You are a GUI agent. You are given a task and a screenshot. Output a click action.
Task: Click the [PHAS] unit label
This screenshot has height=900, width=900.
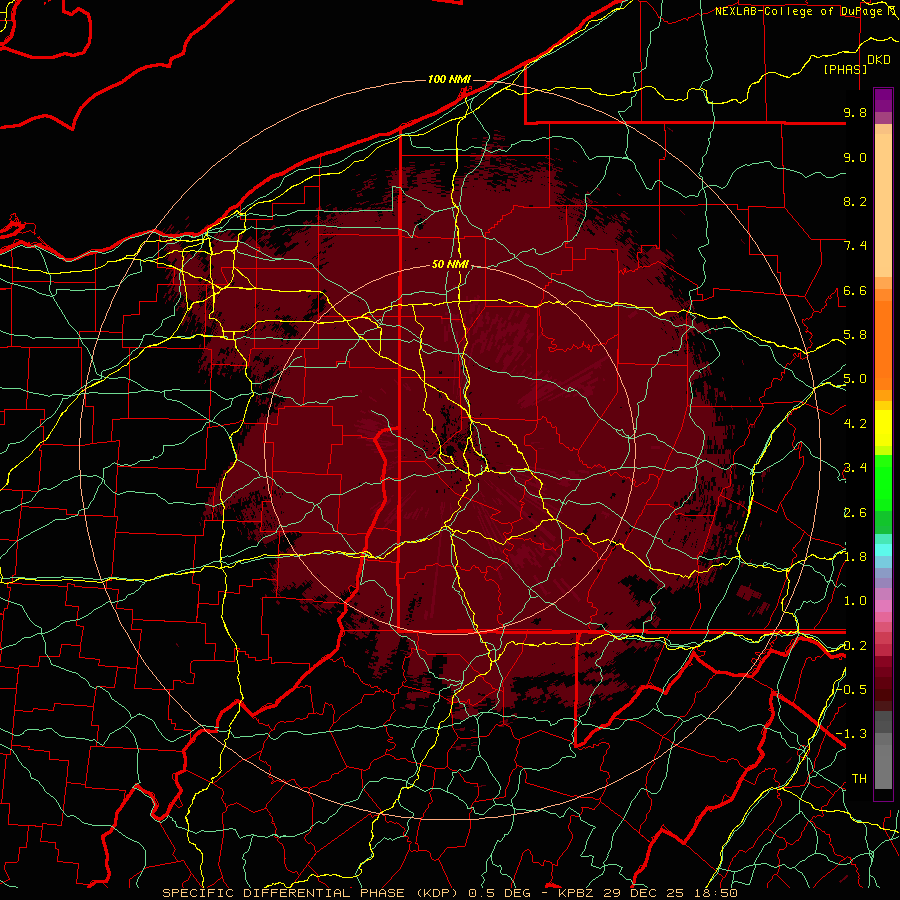click(845, 69)
